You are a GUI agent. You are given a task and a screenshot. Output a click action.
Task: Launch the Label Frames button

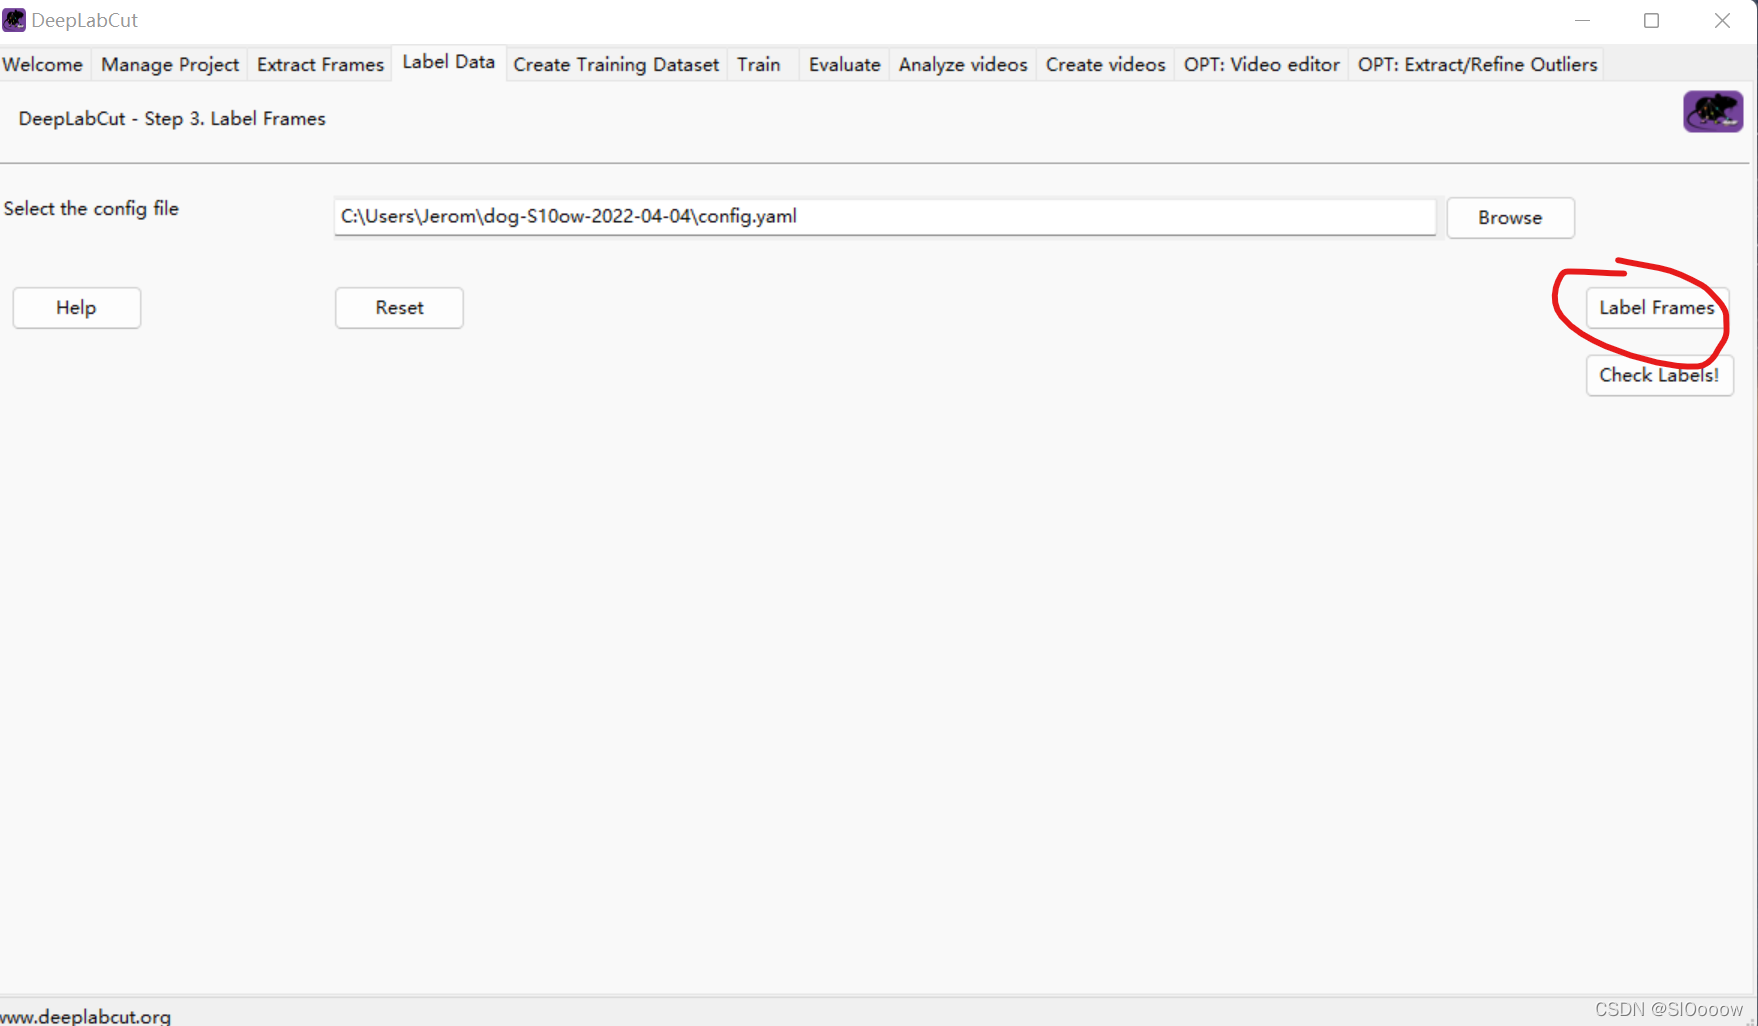[1657, 308]
